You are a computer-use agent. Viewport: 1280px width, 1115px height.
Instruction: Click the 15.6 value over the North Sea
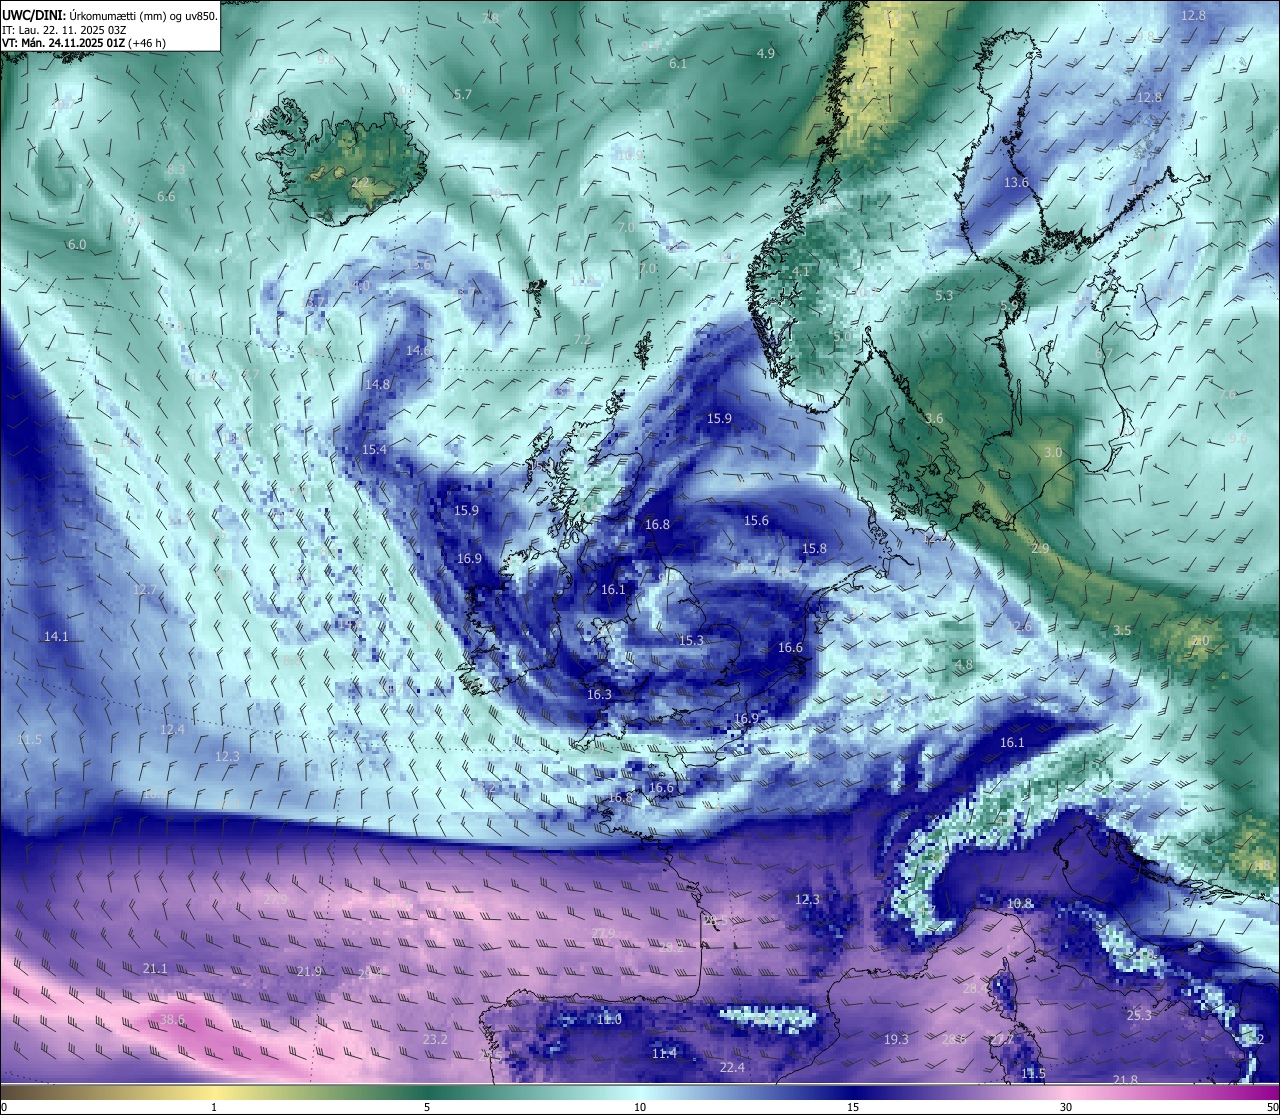click(x=756, y=521)
